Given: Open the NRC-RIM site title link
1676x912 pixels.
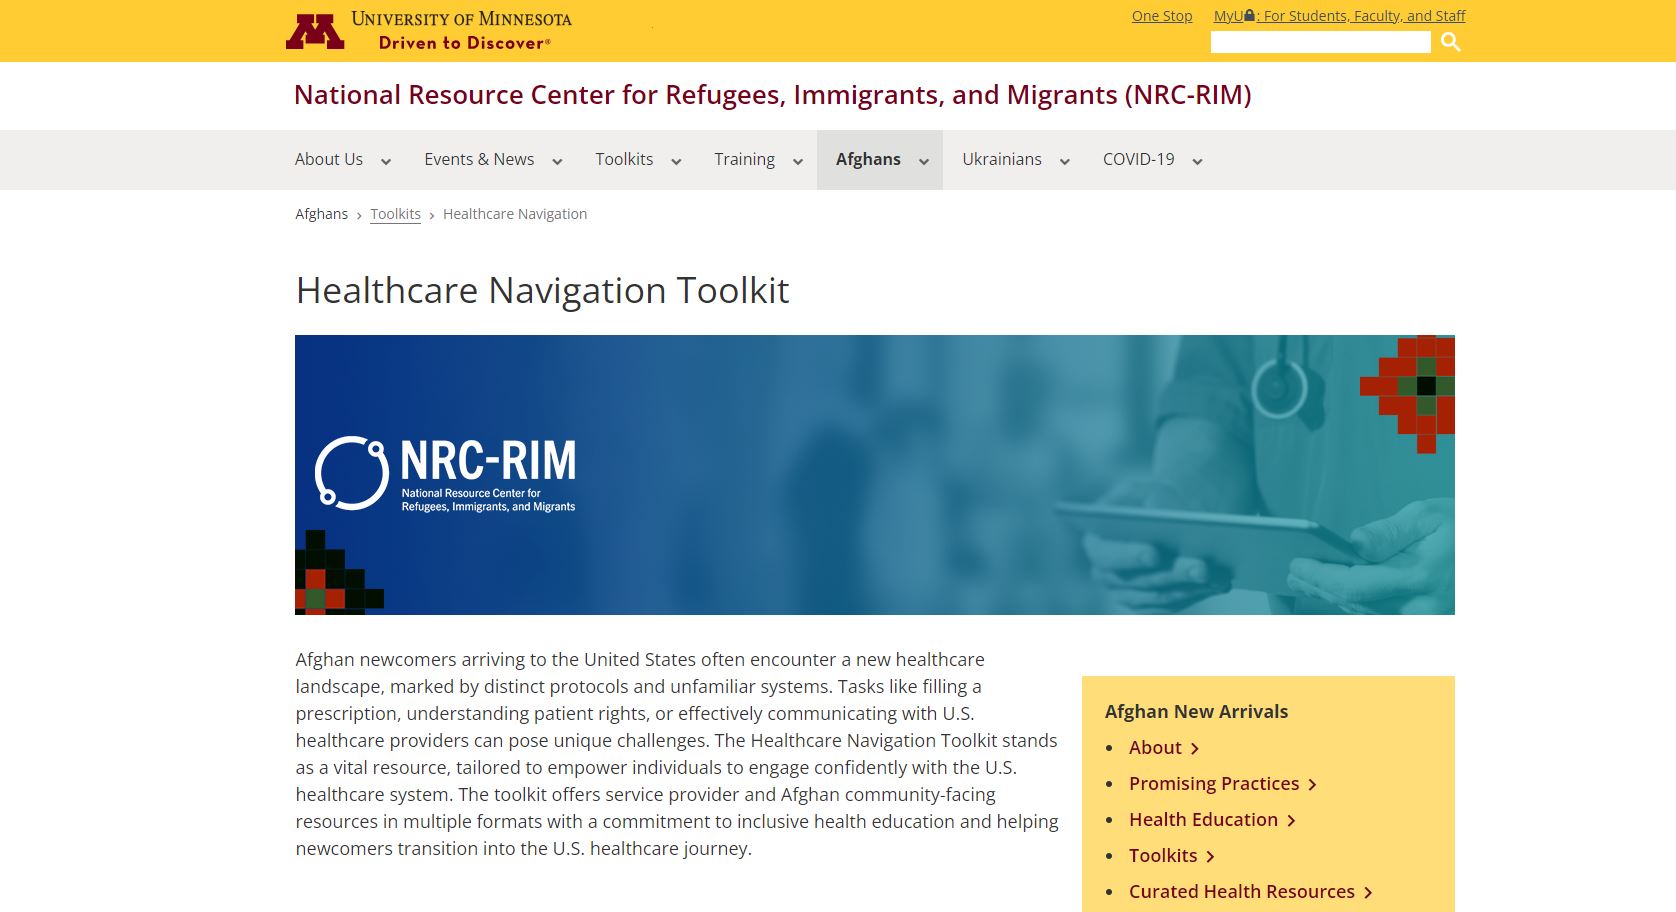Looking at the screenshot, I should 772,95.
